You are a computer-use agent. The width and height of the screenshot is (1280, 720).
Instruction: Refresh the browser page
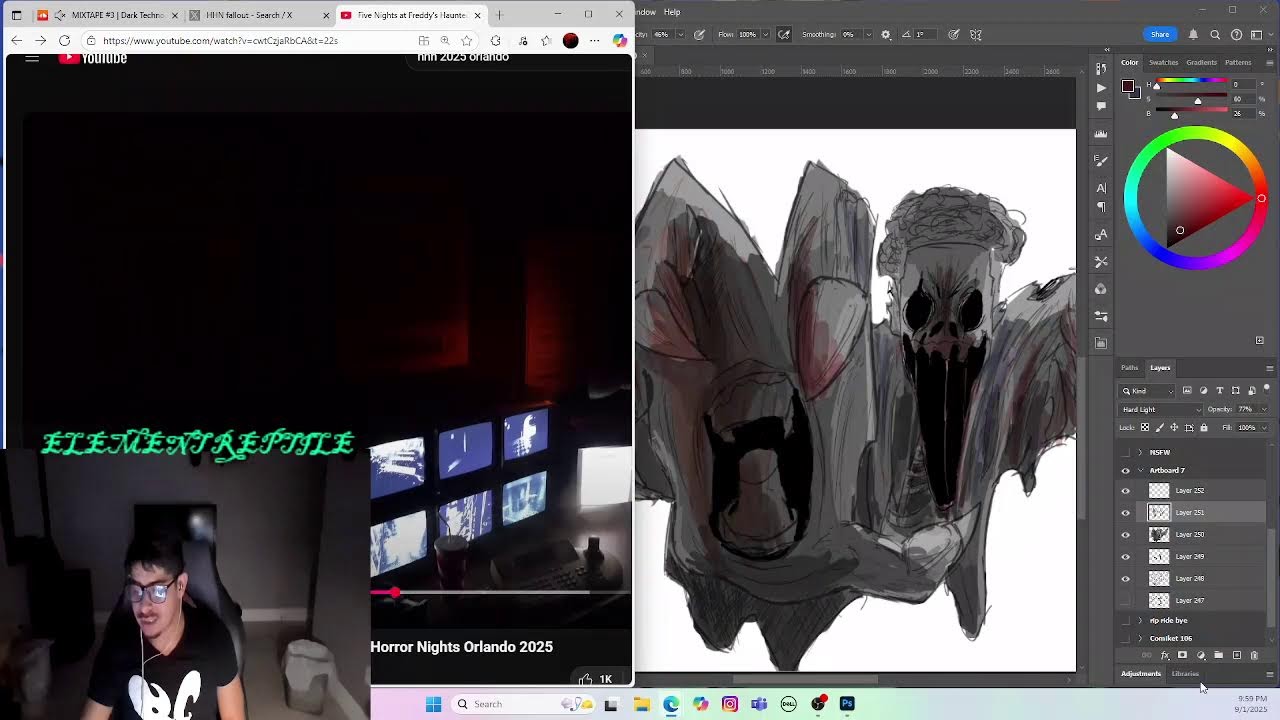coord(64,41)
